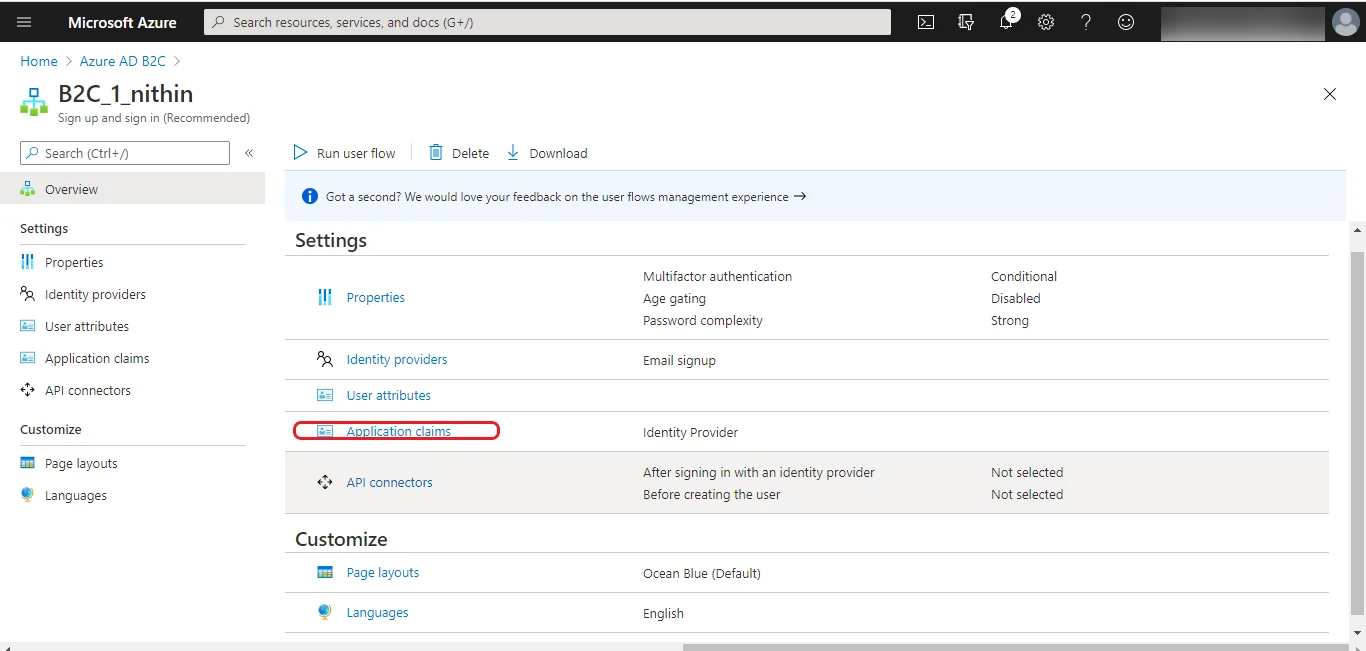Navigate to Home via breadcrumb

[39, 61]
